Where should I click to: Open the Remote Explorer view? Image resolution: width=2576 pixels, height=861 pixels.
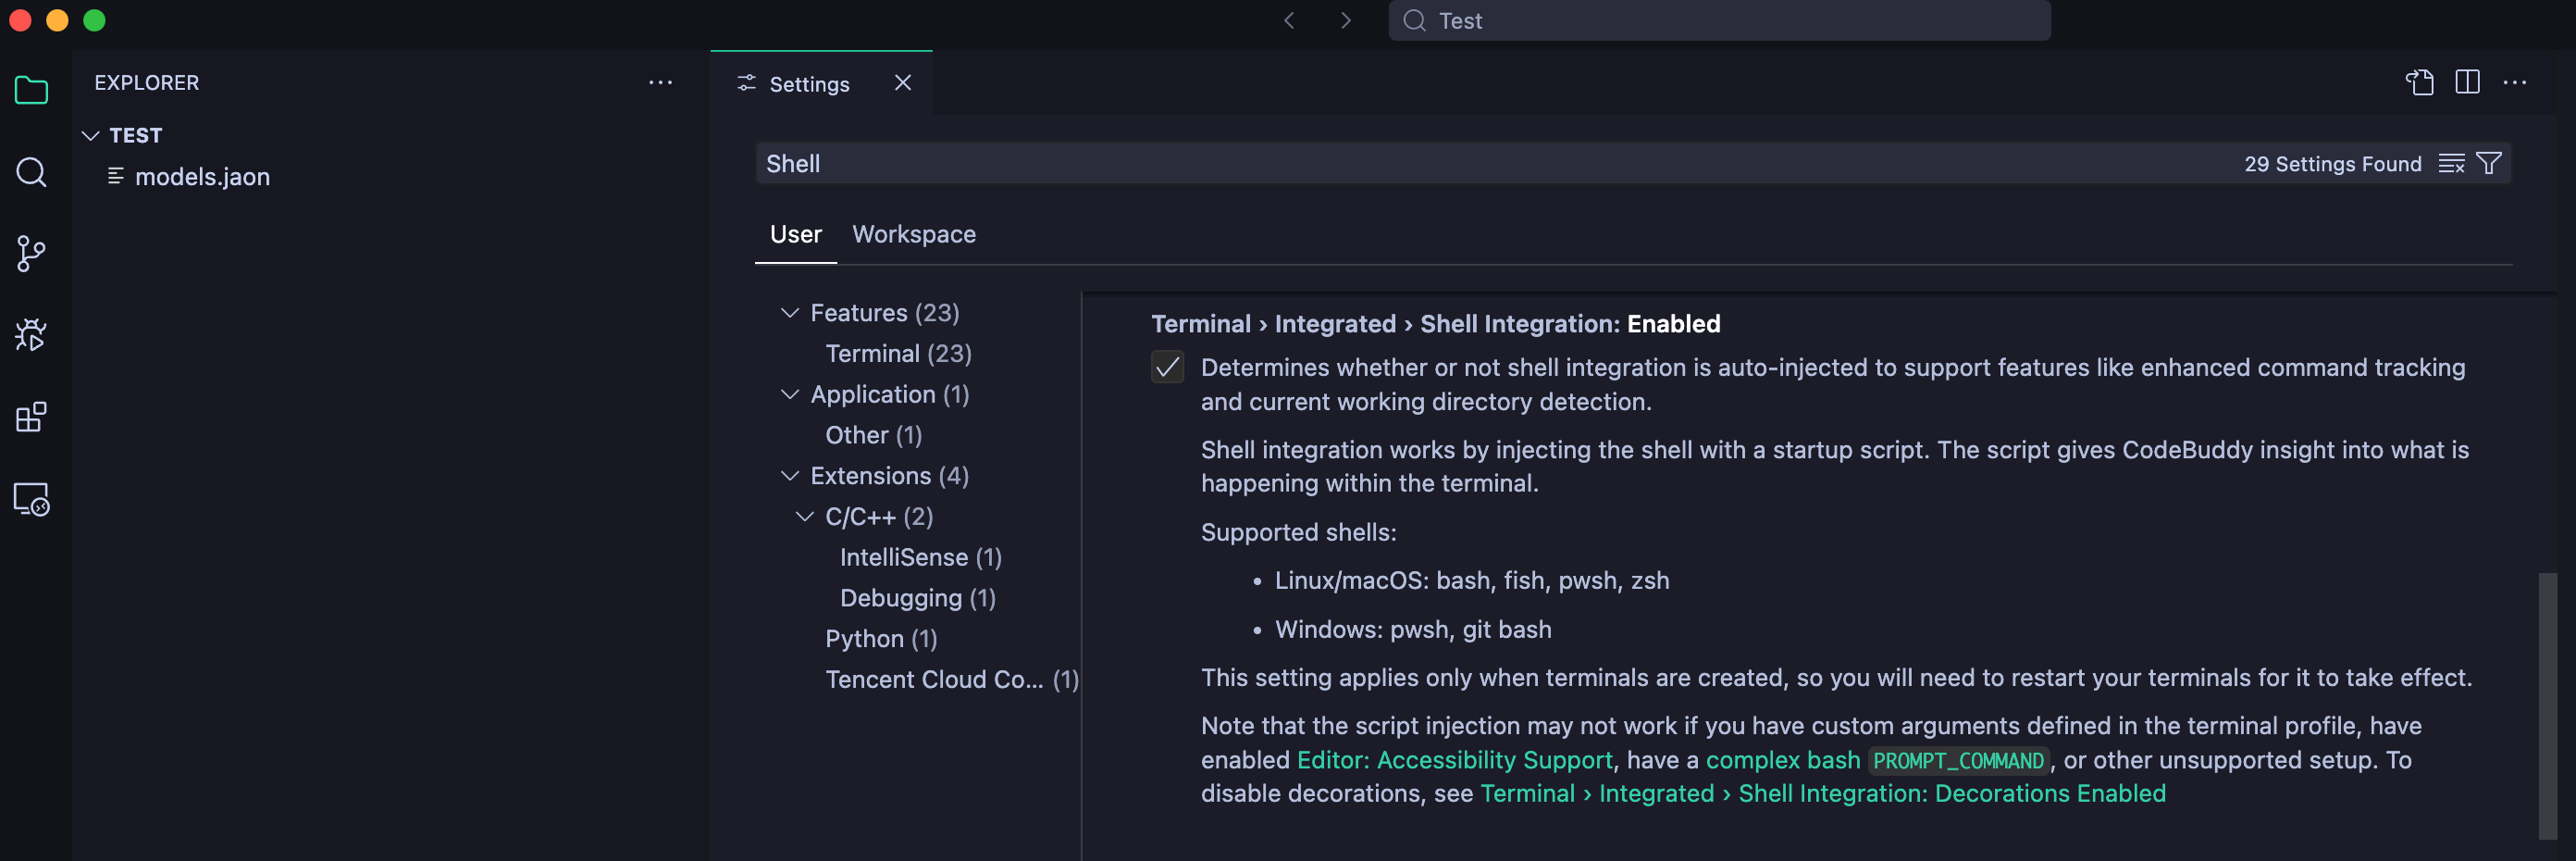coord(32,499)
